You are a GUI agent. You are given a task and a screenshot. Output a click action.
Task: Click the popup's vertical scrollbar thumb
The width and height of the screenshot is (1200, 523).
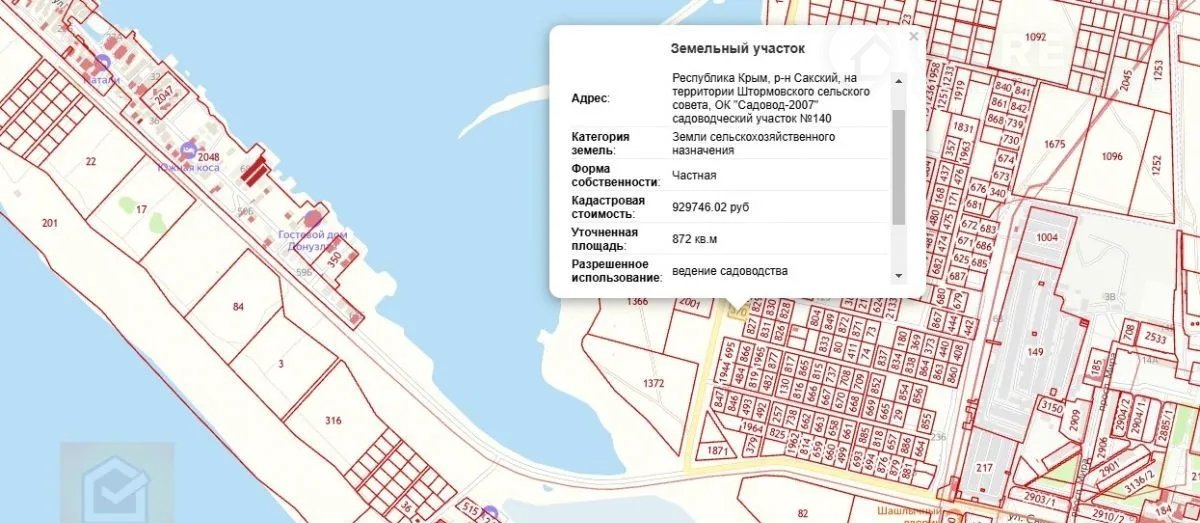898,165
